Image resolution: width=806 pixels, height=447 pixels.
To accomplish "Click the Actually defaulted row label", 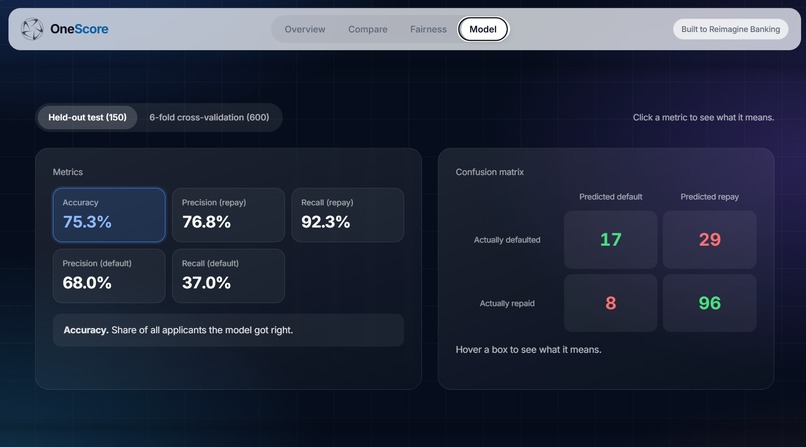I will point(507,240).
